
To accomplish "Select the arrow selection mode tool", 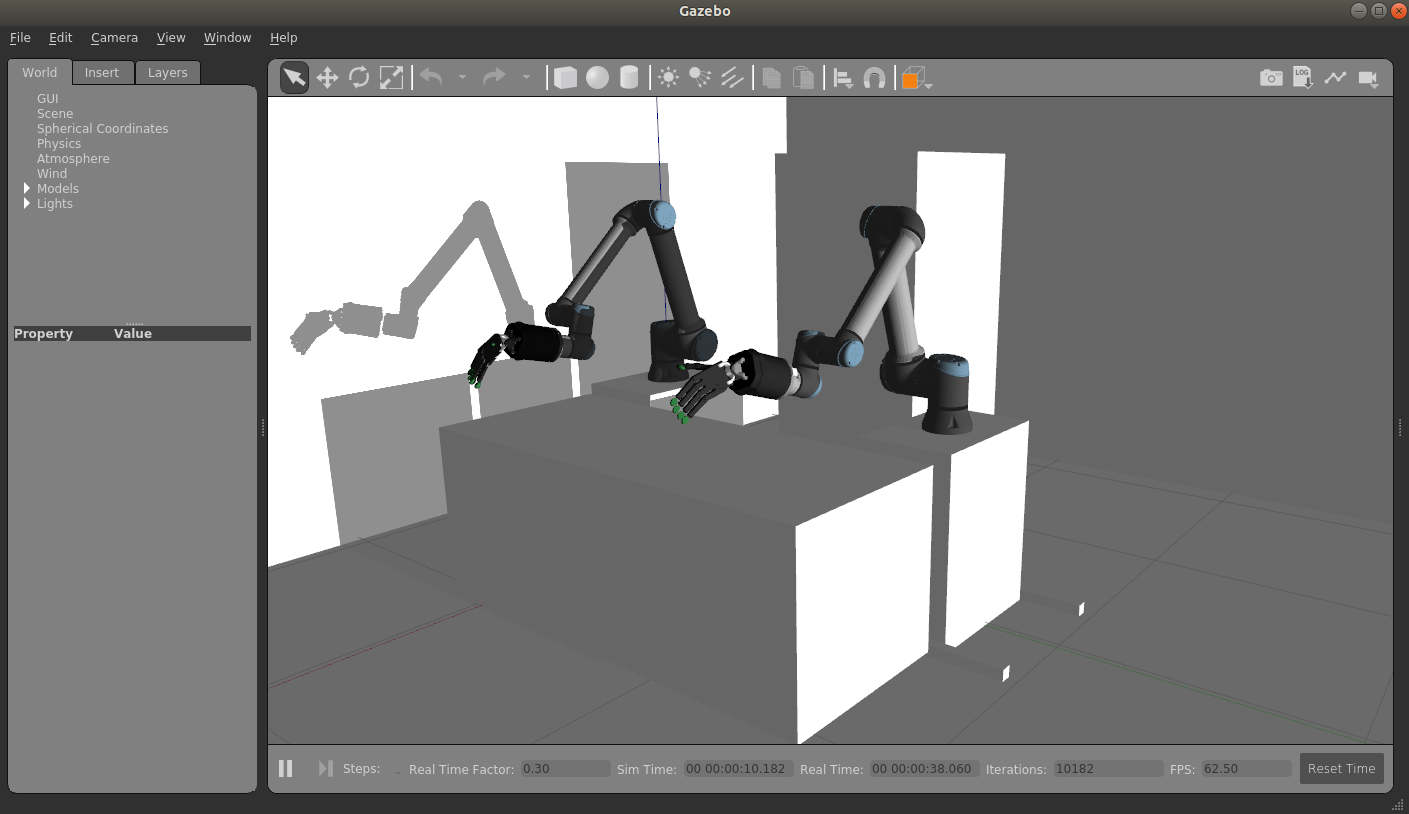I will [x=294, y=77].
